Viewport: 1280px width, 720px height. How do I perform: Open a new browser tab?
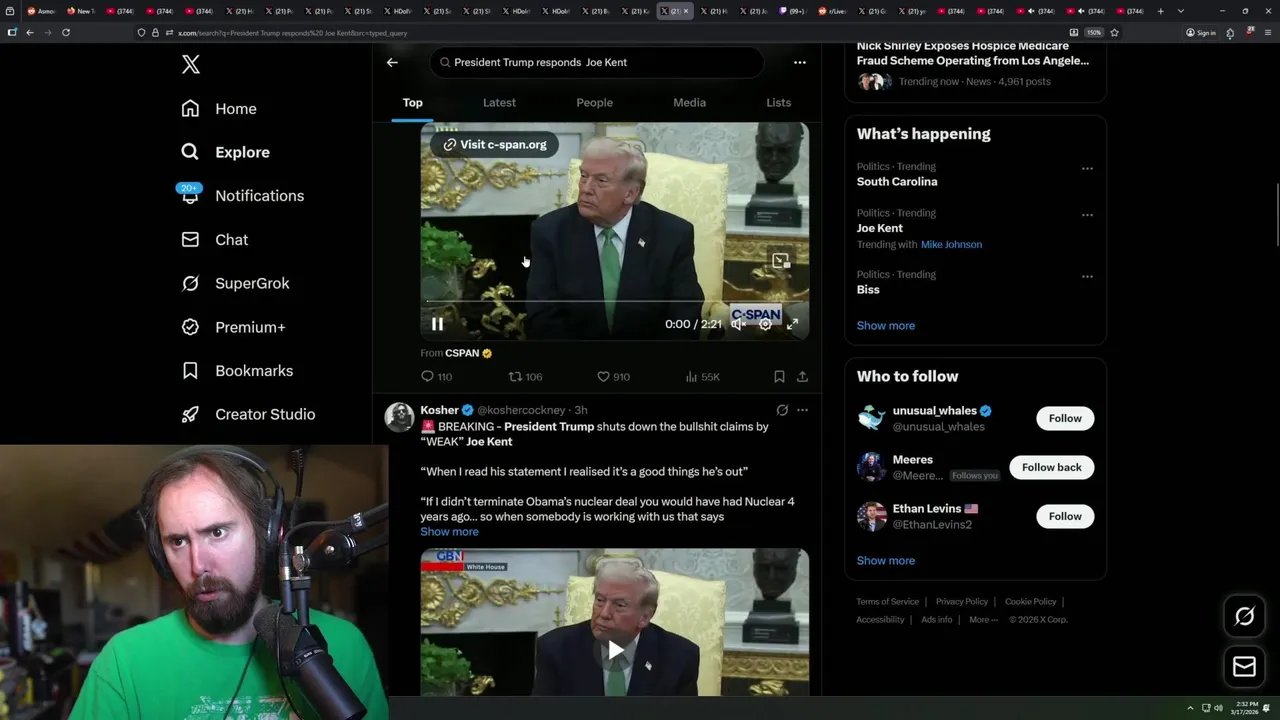[1160, 11]
